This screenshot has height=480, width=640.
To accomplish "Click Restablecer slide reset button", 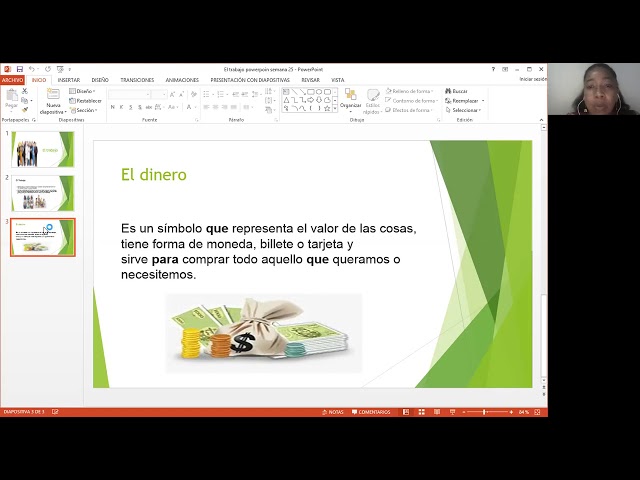I will click(85, 100).
